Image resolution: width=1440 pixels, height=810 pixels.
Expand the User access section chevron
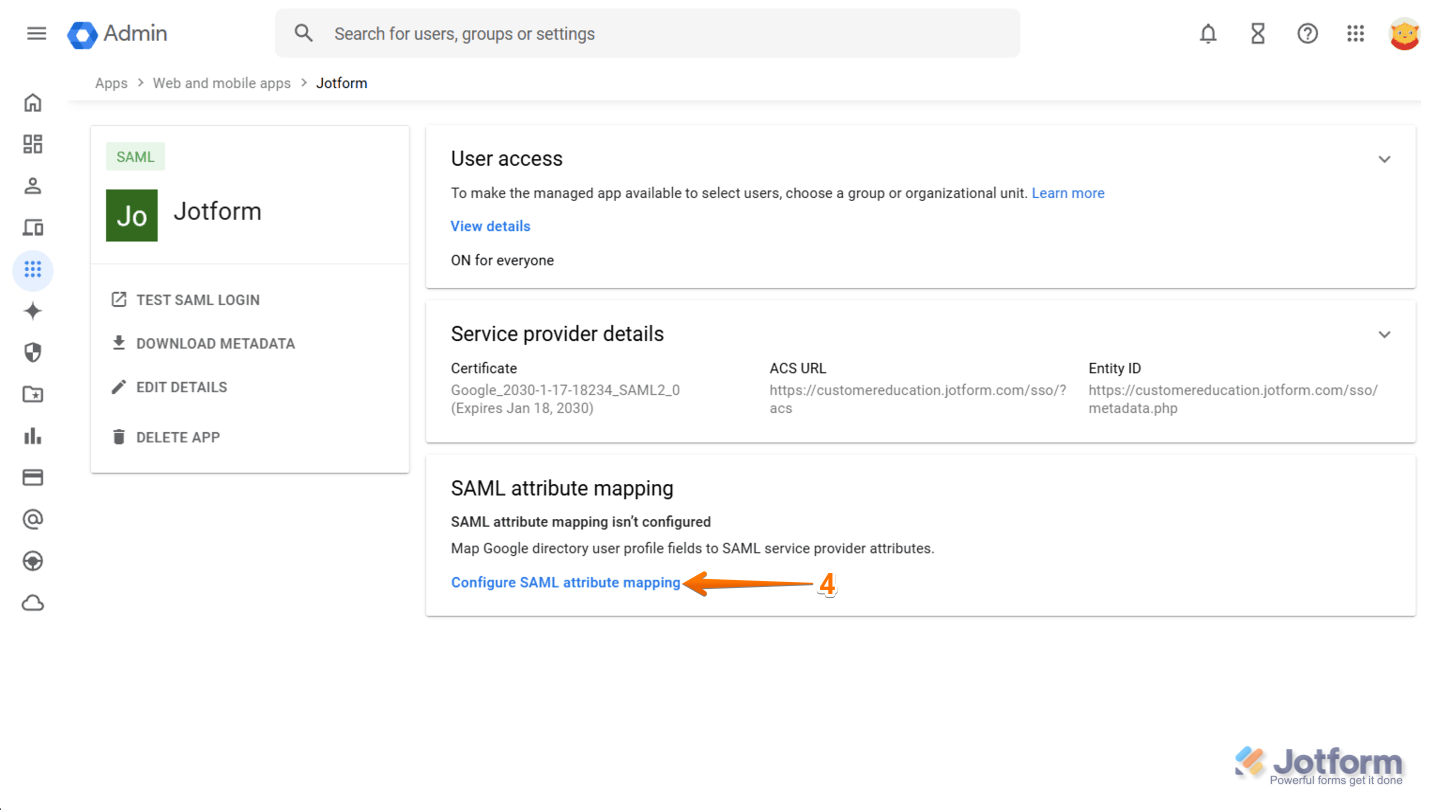click(1384, 160)
